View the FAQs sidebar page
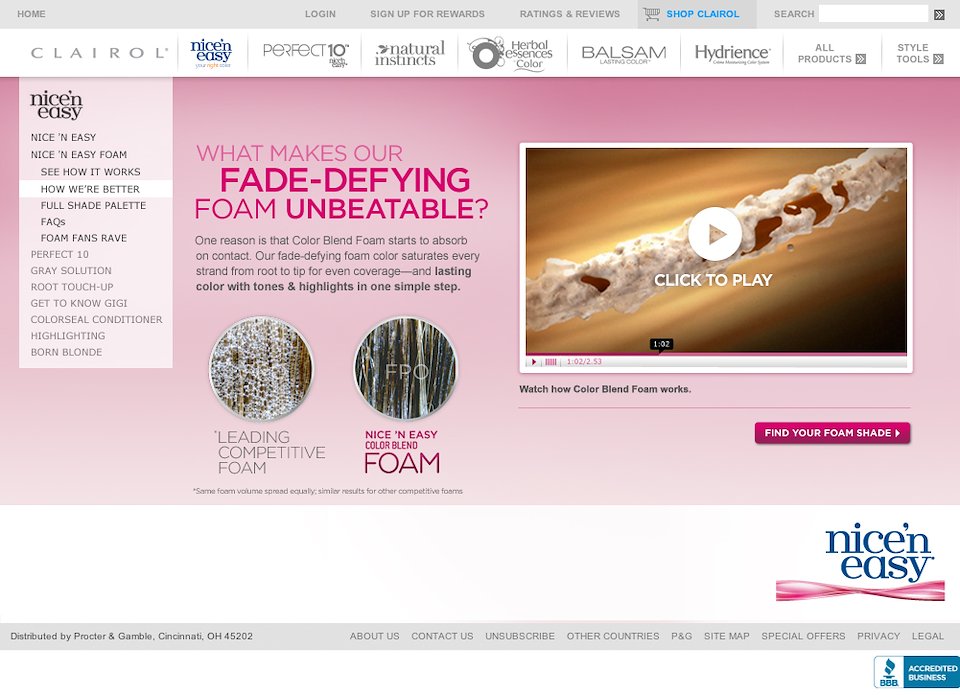Viewport: 960px width, 695px height. pos(53,222)
